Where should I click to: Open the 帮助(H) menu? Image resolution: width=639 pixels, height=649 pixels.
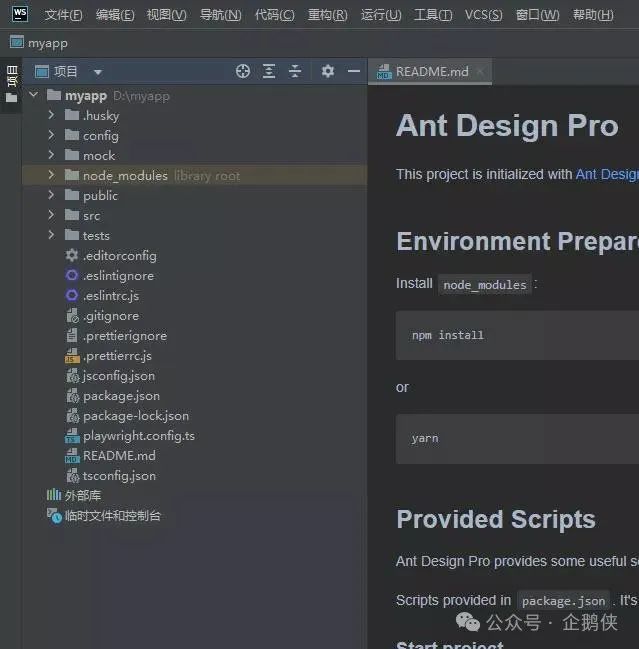[593, 15]
